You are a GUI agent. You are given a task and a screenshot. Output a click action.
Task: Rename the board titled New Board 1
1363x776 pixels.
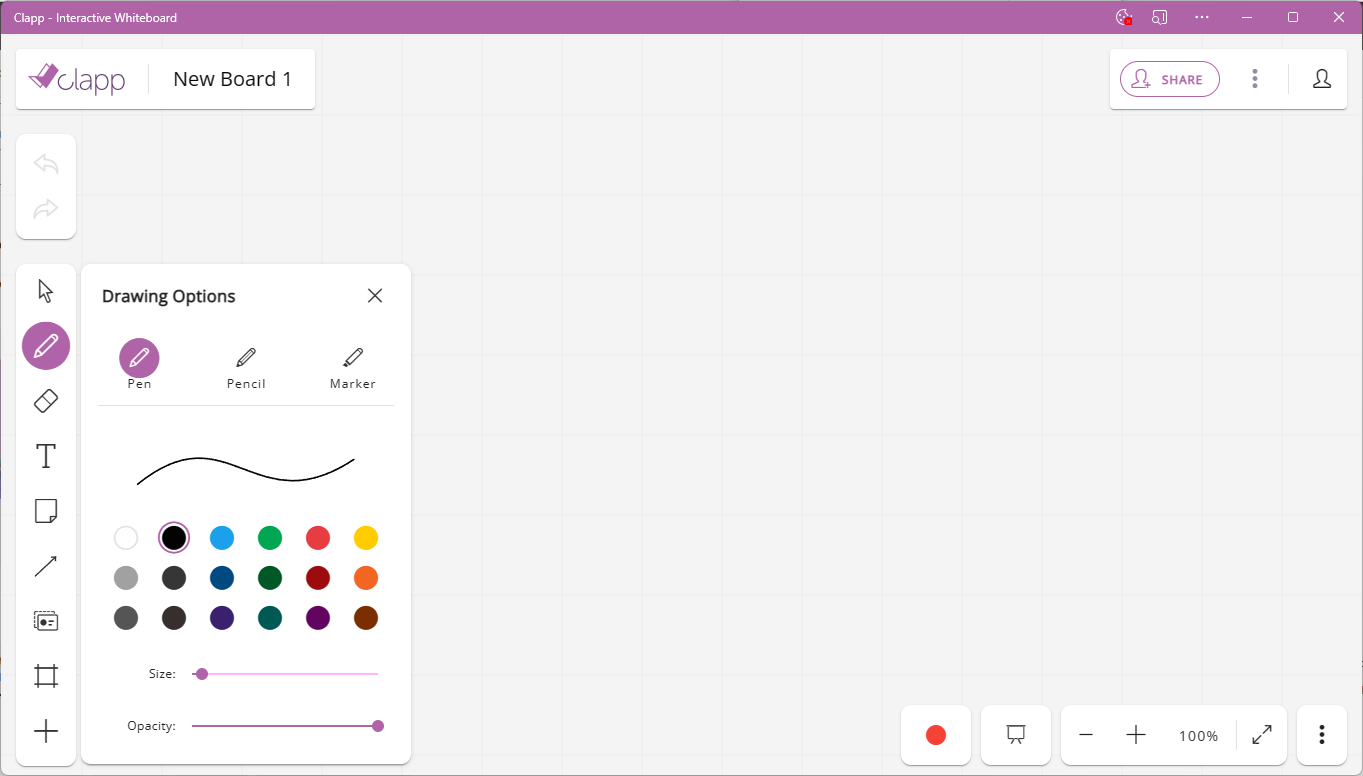232,78
